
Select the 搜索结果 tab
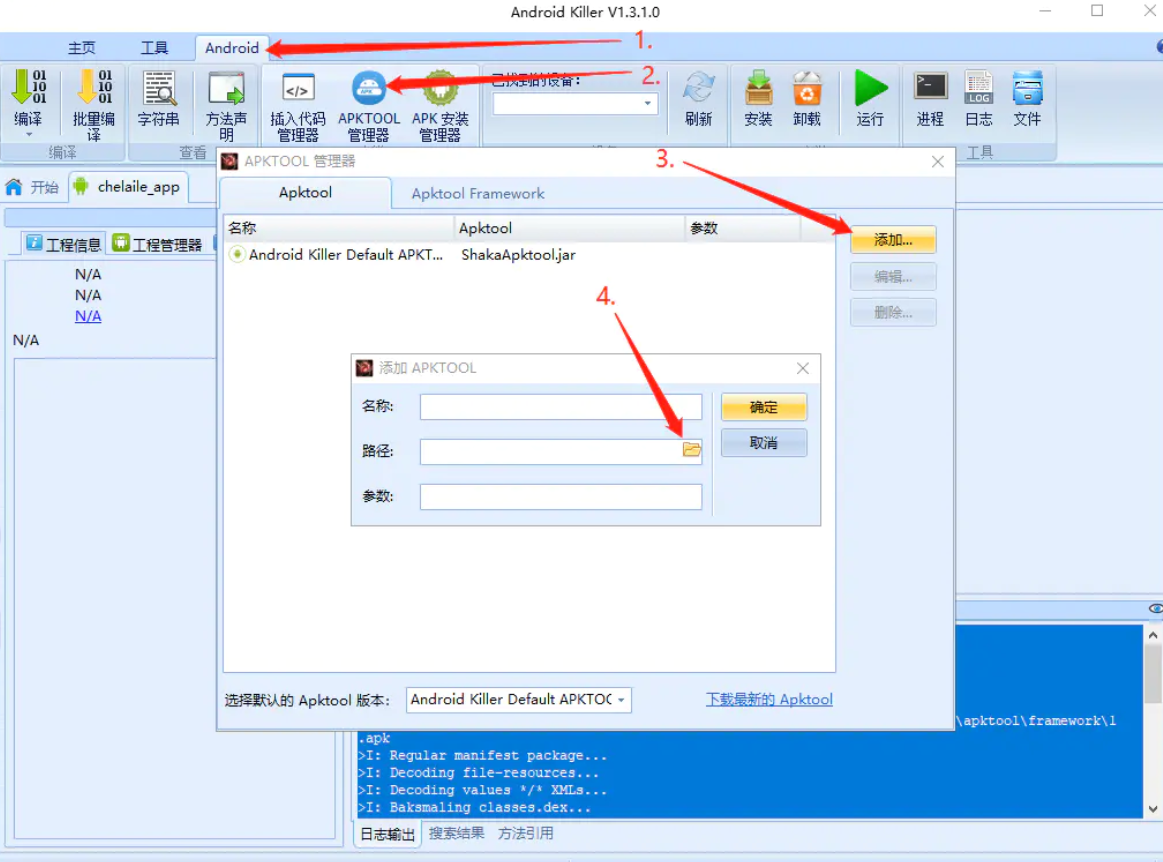click(456, 833)
